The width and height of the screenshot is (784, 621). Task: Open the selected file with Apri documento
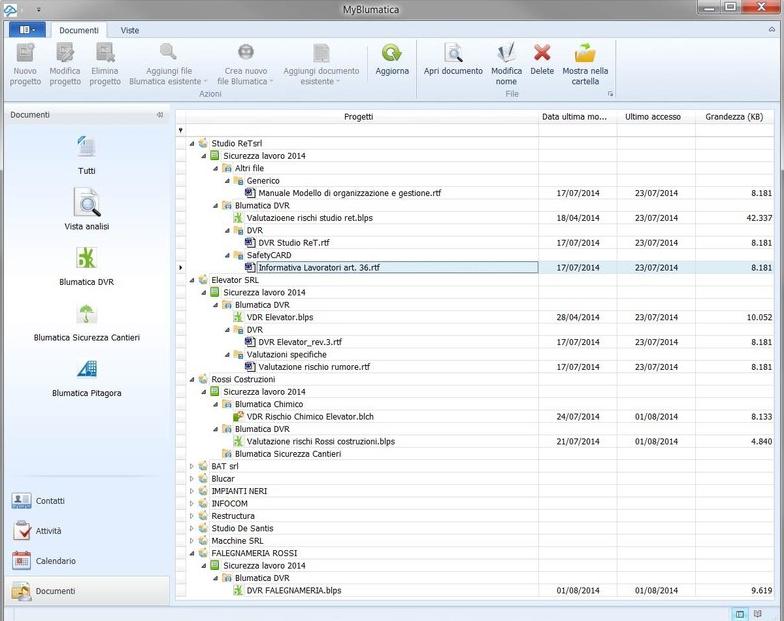point(453,54)
